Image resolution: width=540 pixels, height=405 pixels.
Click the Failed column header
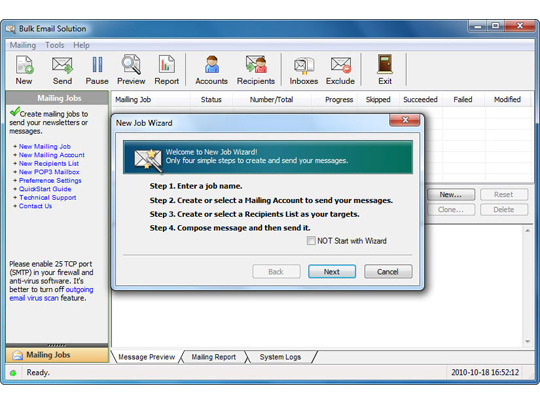click(x=463, y=100)
